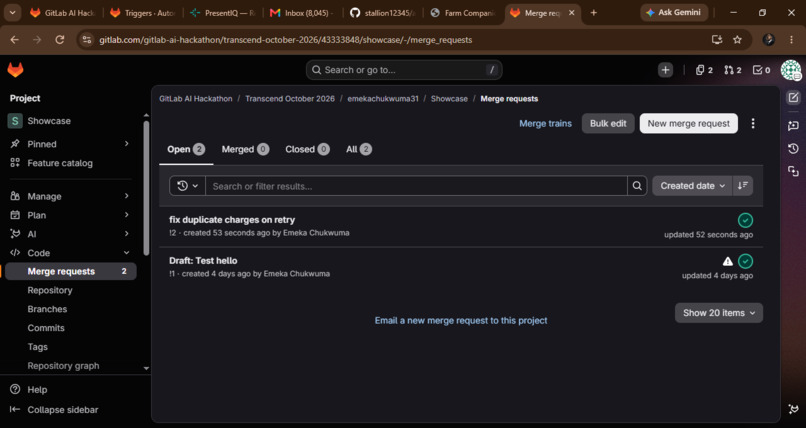This screenshot has height=428, width=806.
Task: Open the merge request list actions kebab menu
Action: coord(753,123)
